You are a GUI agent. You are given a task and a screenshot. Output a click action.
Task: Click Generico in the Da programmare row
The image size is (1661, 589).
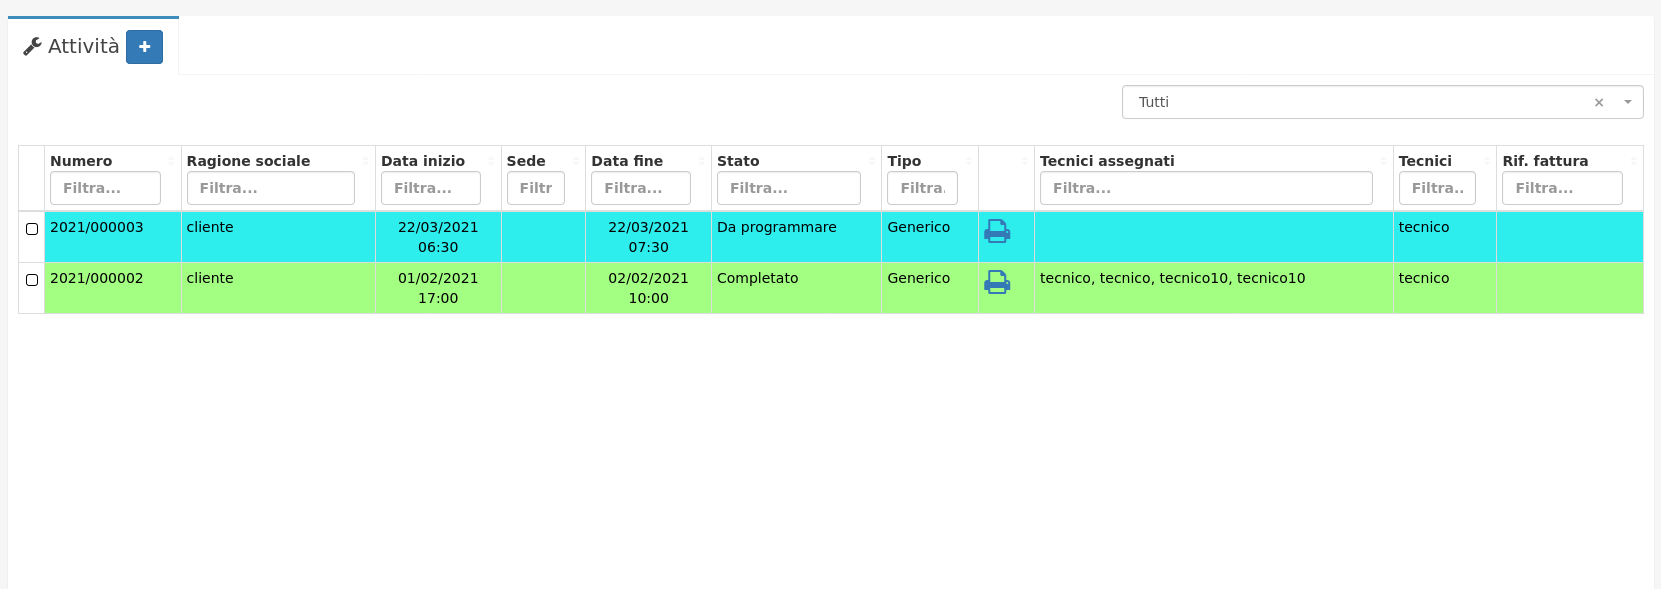pos(919,227)
